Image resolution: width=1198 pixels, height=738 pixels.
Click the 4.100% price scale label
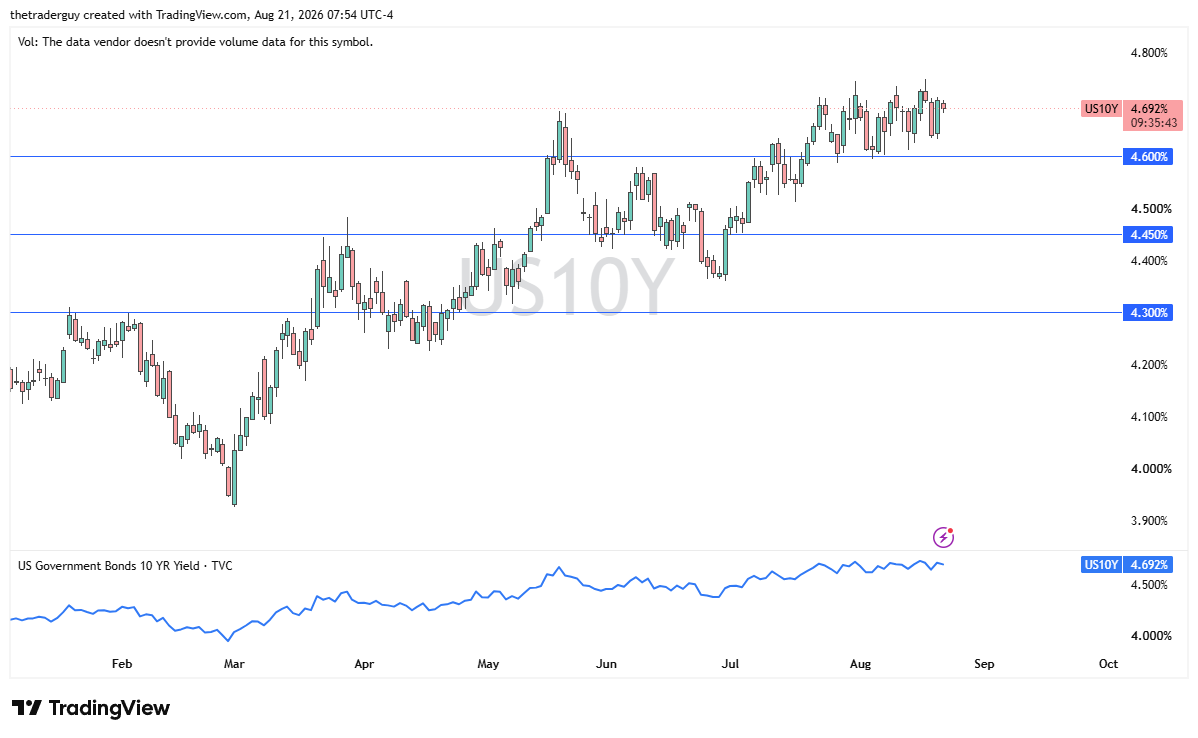coord(1149,416)
